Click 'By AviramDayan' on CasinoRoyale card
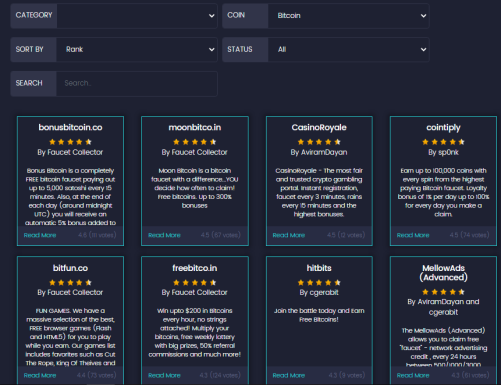 coord(319,152)
